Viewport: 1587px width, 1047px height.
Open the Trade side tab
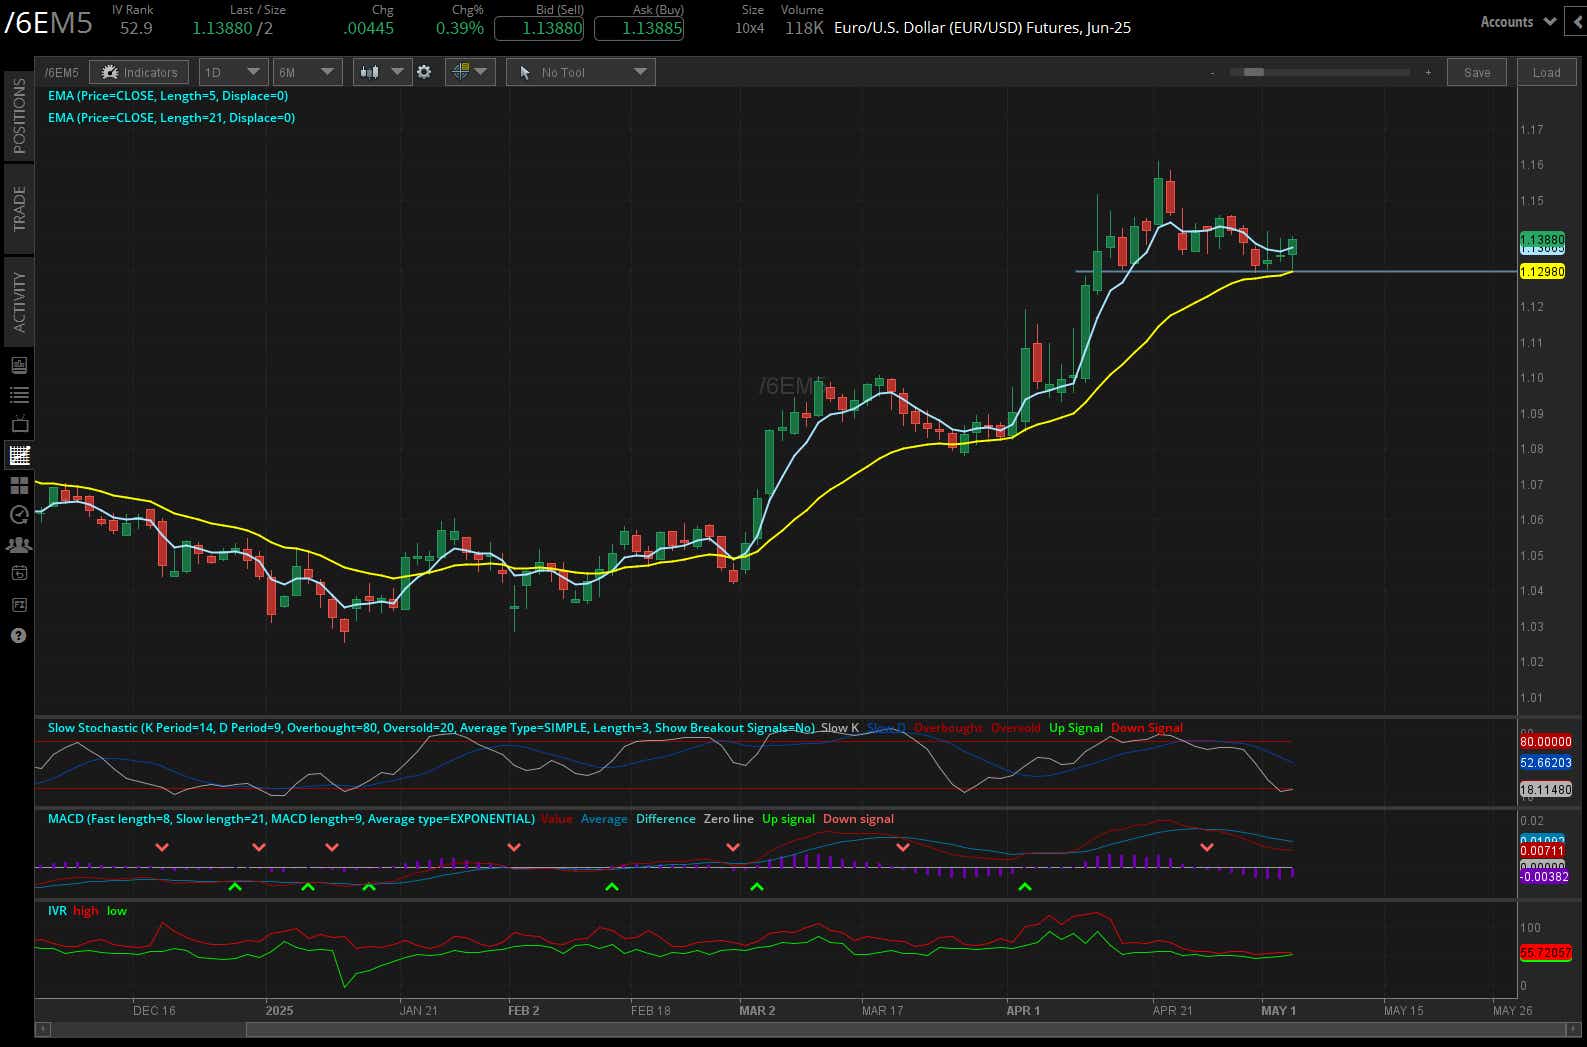click(19, 209)
